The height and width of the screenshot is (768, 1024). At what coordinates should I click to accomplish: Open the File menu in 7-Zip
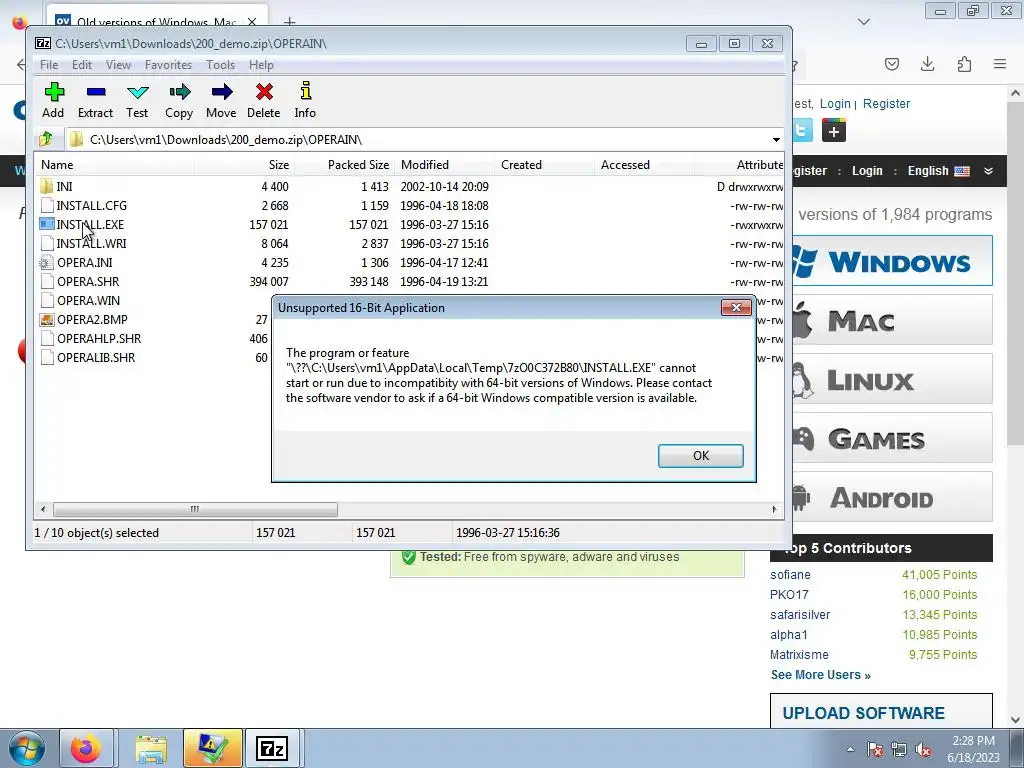click(x=49, y=65)
